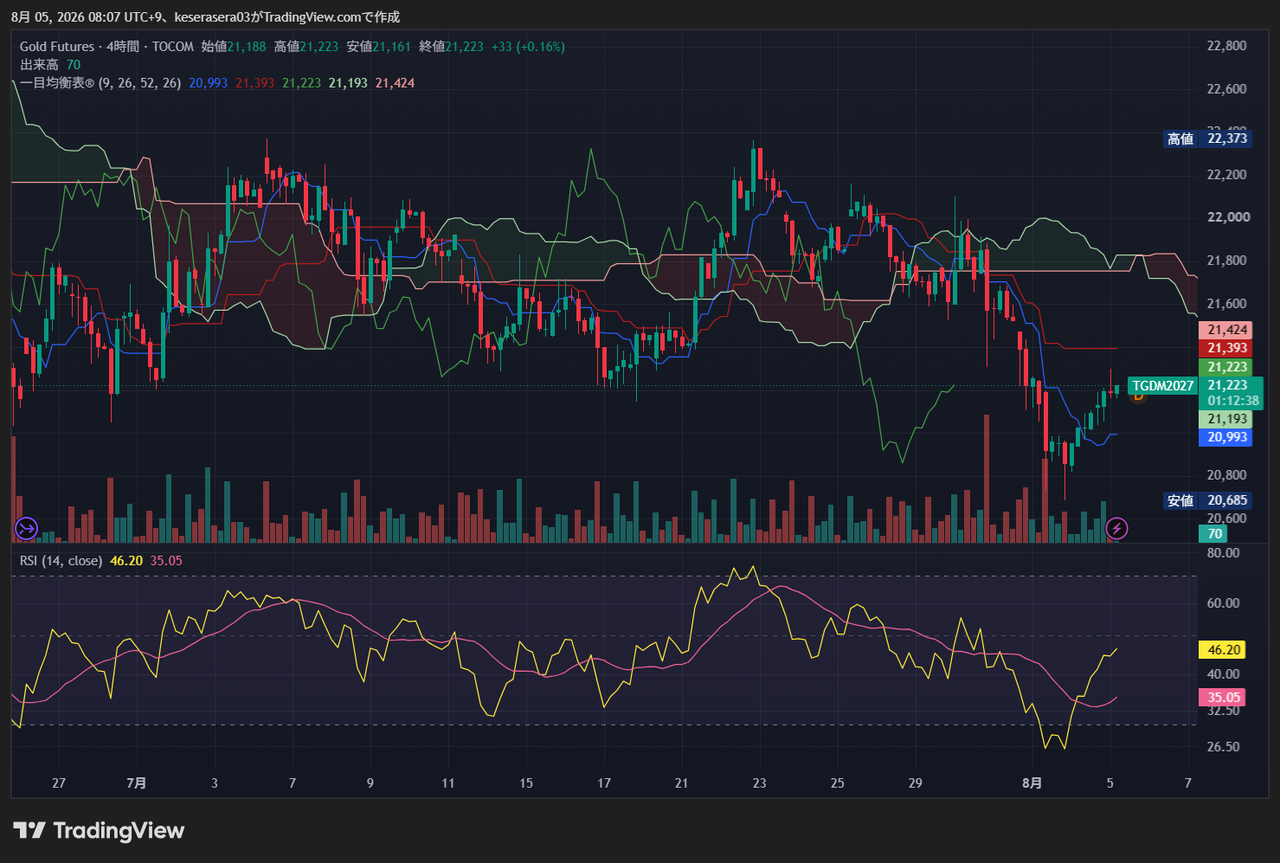Click the 出来高 volume legend

coord(50,65)
